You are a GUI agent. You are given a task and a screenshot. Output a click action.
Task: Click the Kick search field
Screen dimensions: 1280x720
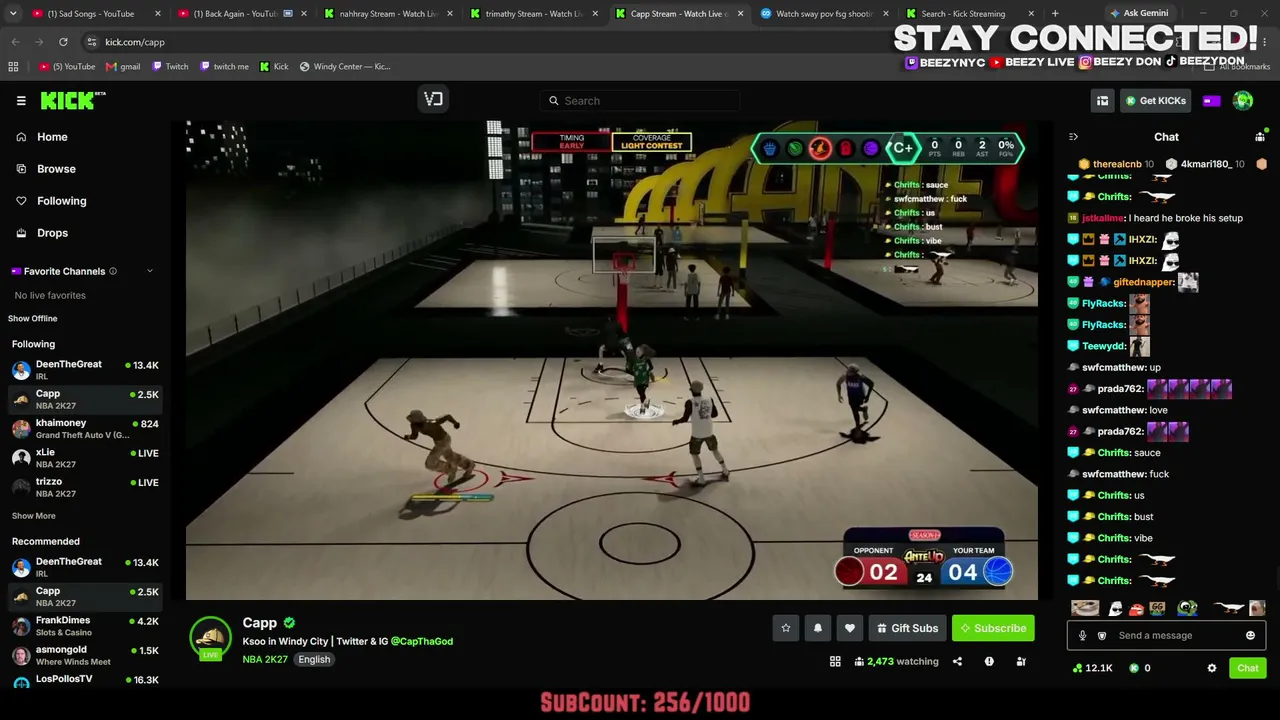pos(641,100)
